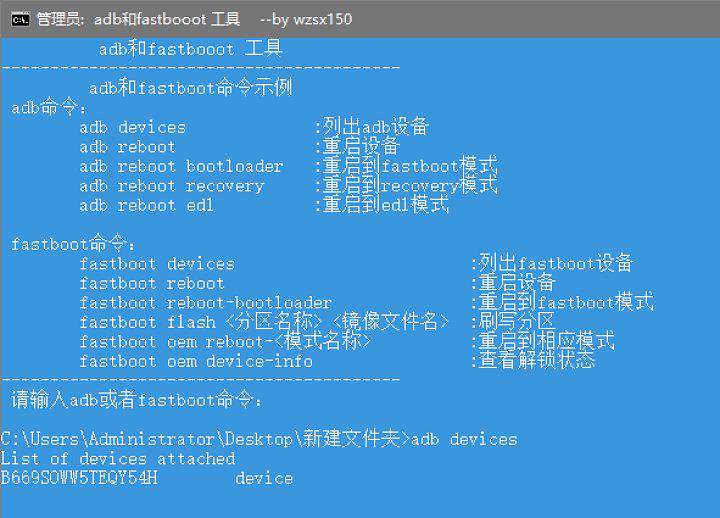Screen dimensions: 720x518
Task: Click the '--by wzsx150' title text
Action: (x=306, y=19)
